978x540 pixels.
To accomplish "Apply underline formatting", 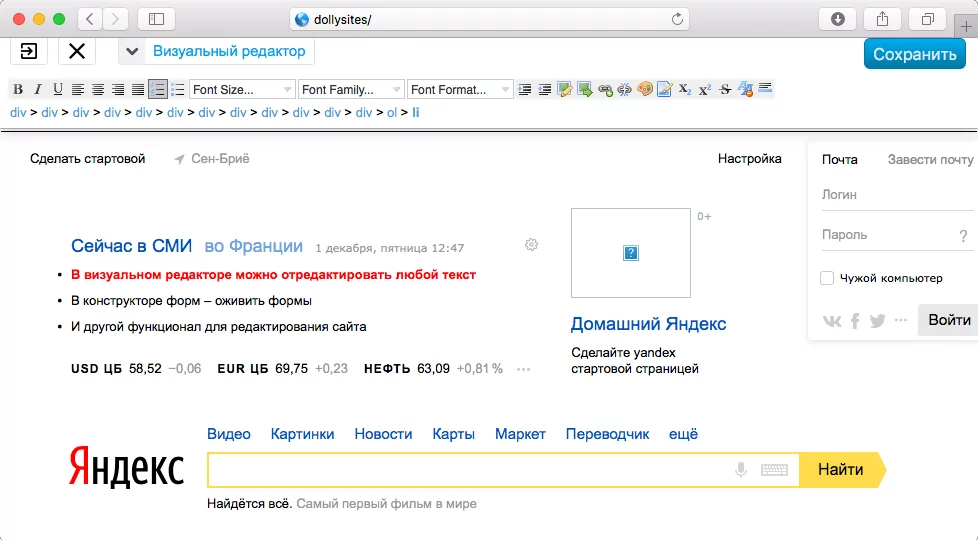I will [58, 90].
